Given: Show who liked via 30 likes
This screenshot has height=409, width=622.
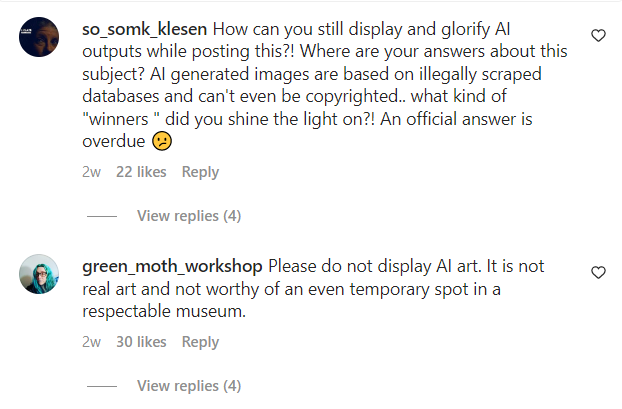Looking at the screenshot, I should point(141,342).
